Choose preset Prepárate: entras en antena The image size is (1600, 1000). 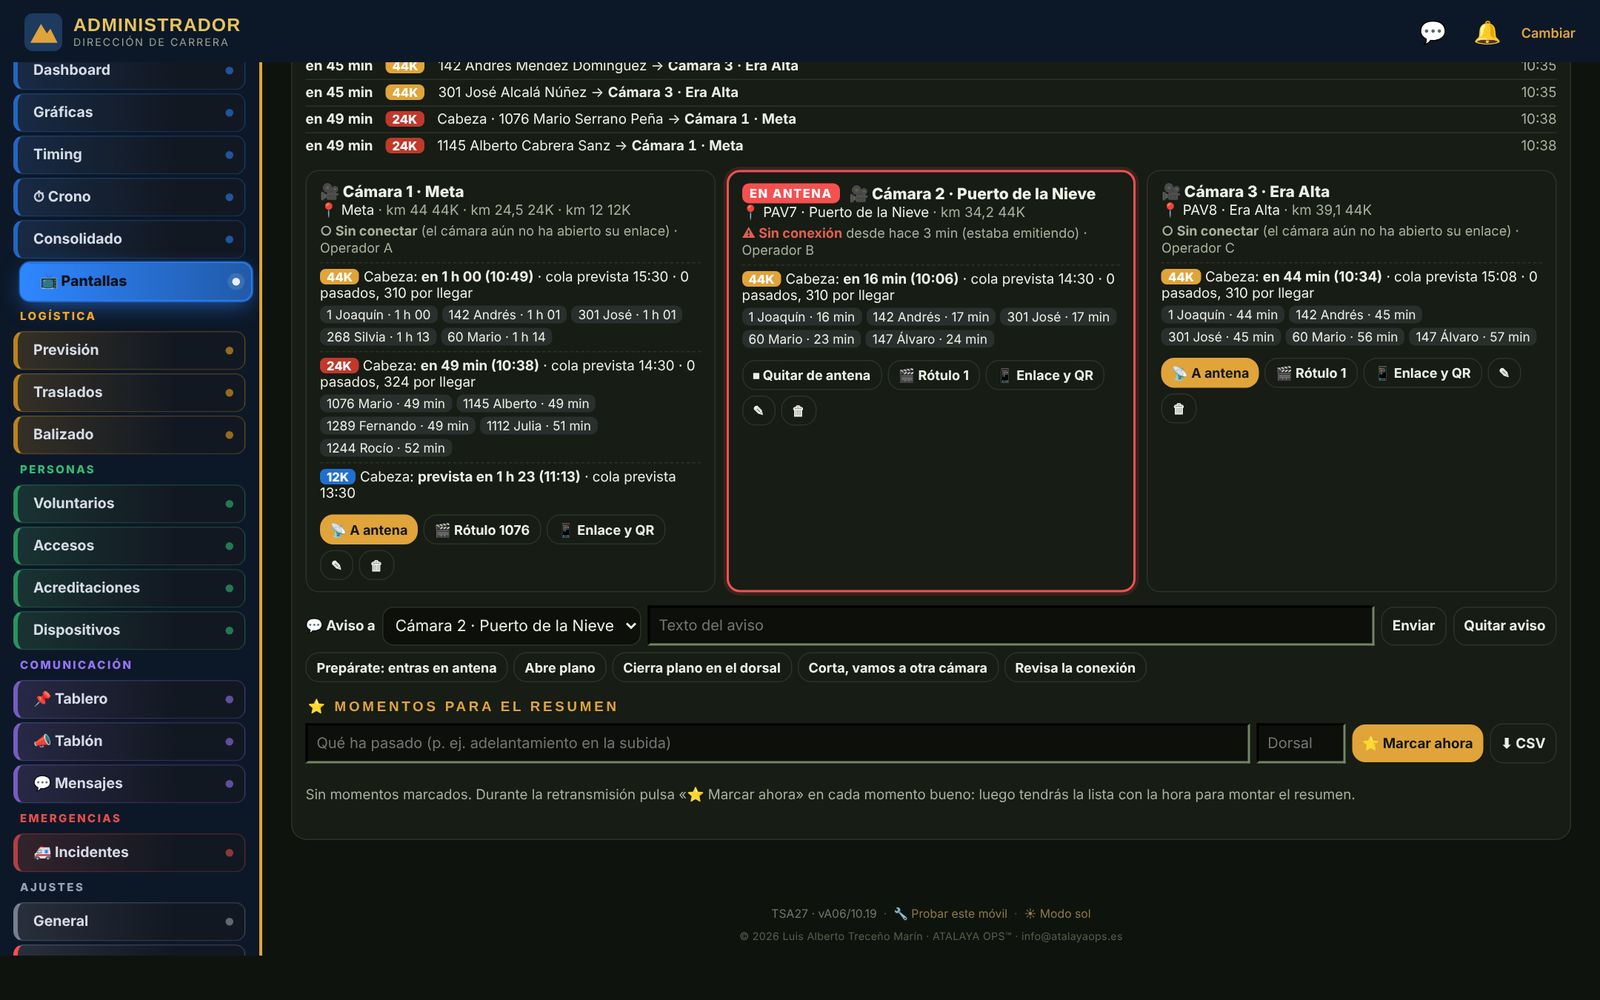(x=406, y=667)
